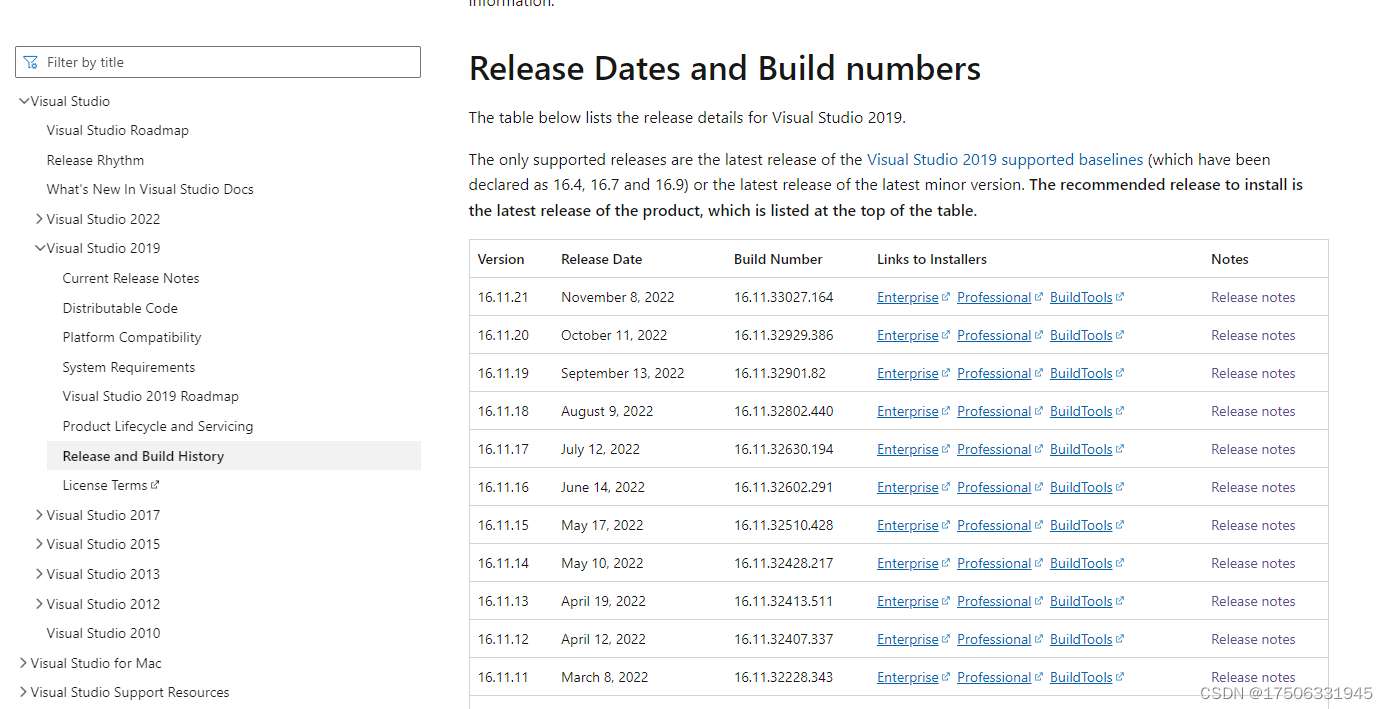This screenshot has width=1388, height=709.
Task: Open the Distributable Code page
Action: (120, 308)
